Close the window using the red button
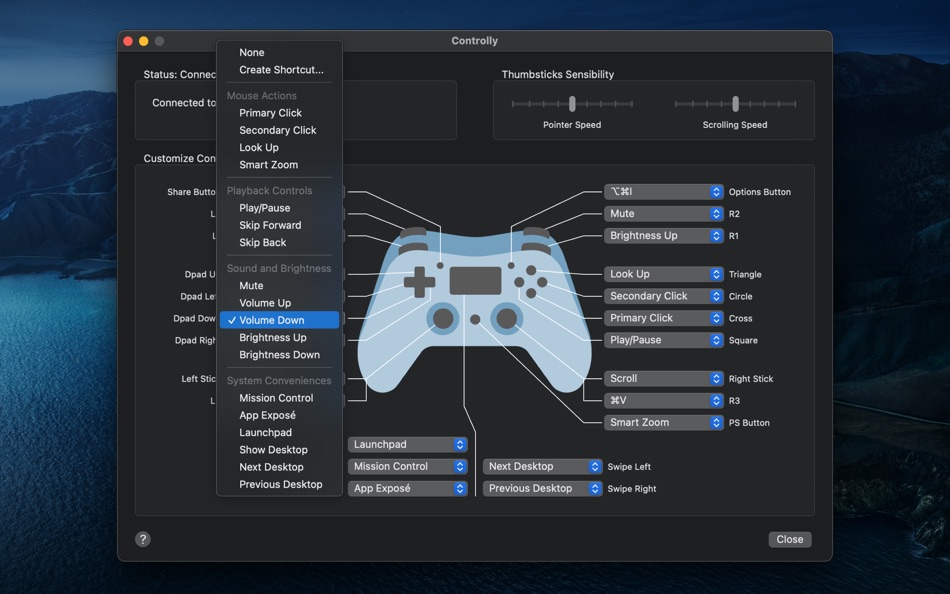This screenshot has height=594, width=950. 128,41
